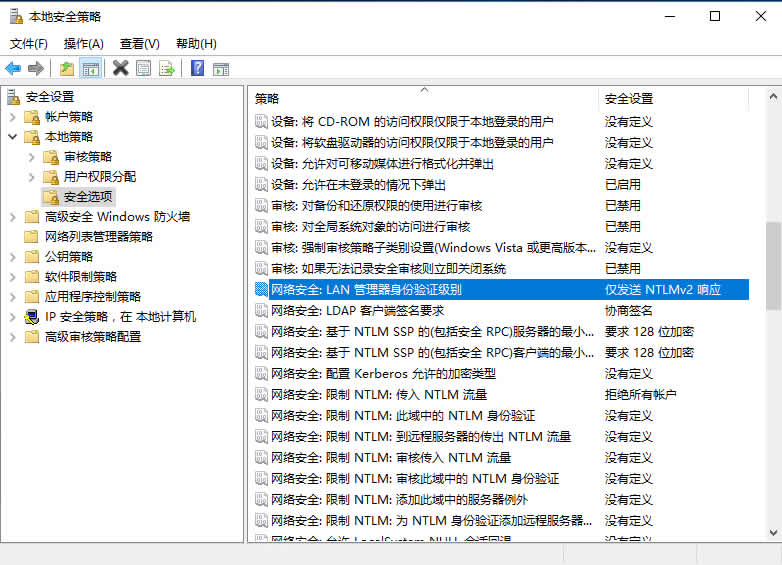Select 网络安全: 基于 NTLM SSP 客户端的最小 policy

(501, 353)
